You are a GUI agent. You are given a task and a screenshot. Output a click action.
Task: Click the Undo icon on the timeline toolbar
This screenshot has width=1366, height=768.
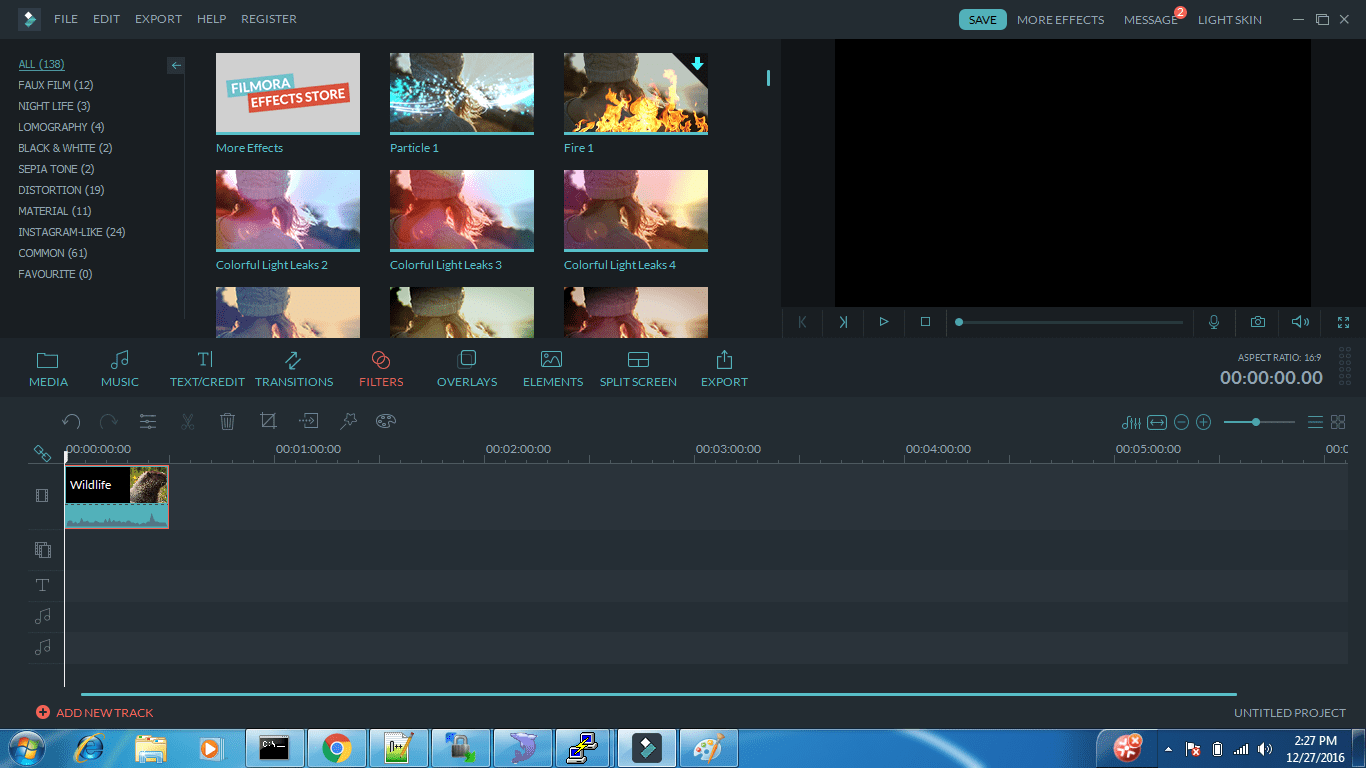[x=71, y=421]
